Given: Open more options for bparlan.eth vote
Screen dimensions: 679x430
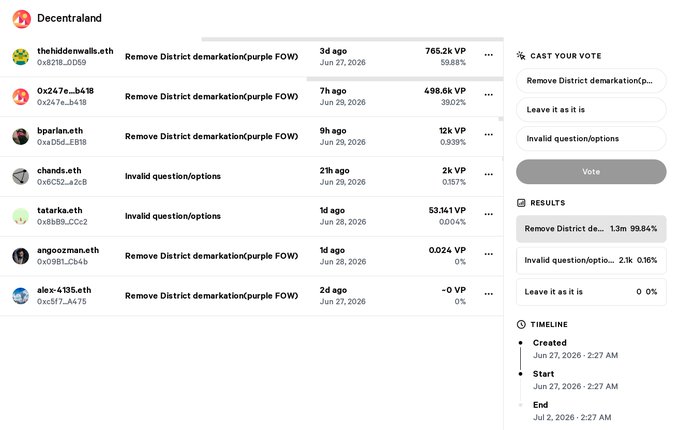Looking at the screenshot, I should (x=488, y=135).
